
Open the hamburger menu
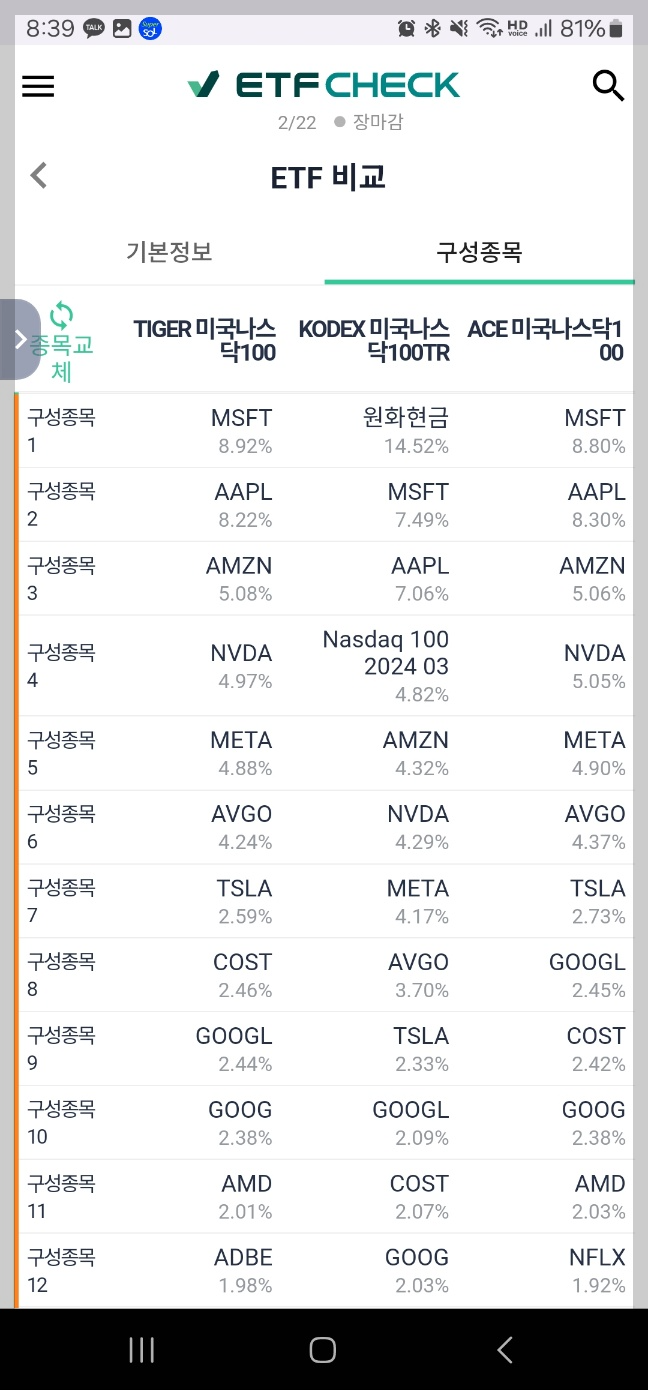[38, 86]
